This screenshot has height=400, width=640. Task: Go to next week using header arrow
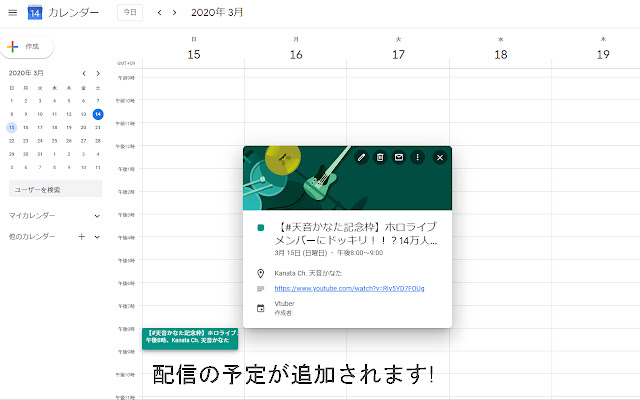pos(174,13)
